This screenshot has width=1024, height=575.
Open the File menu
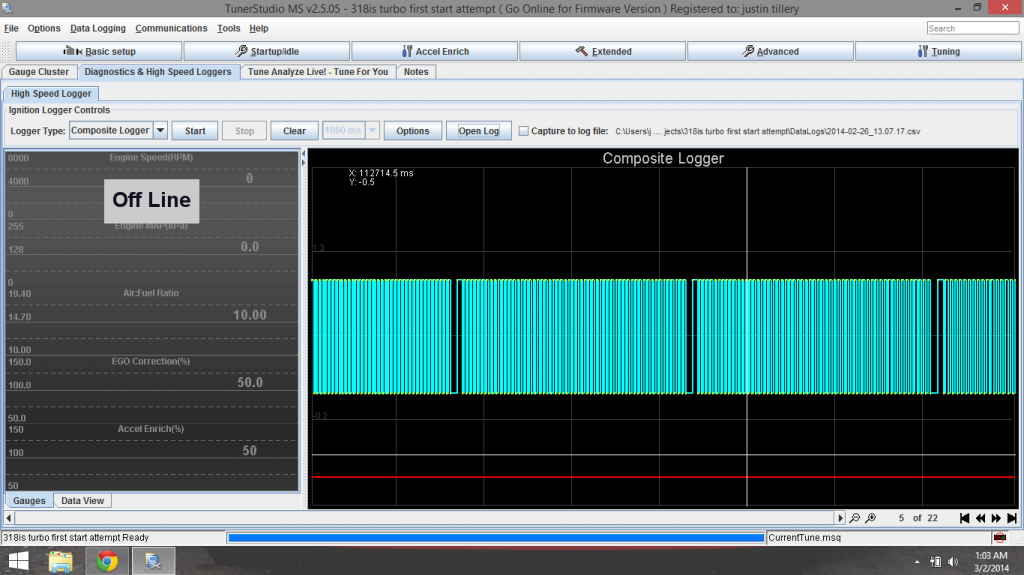[x=11, y=28]
